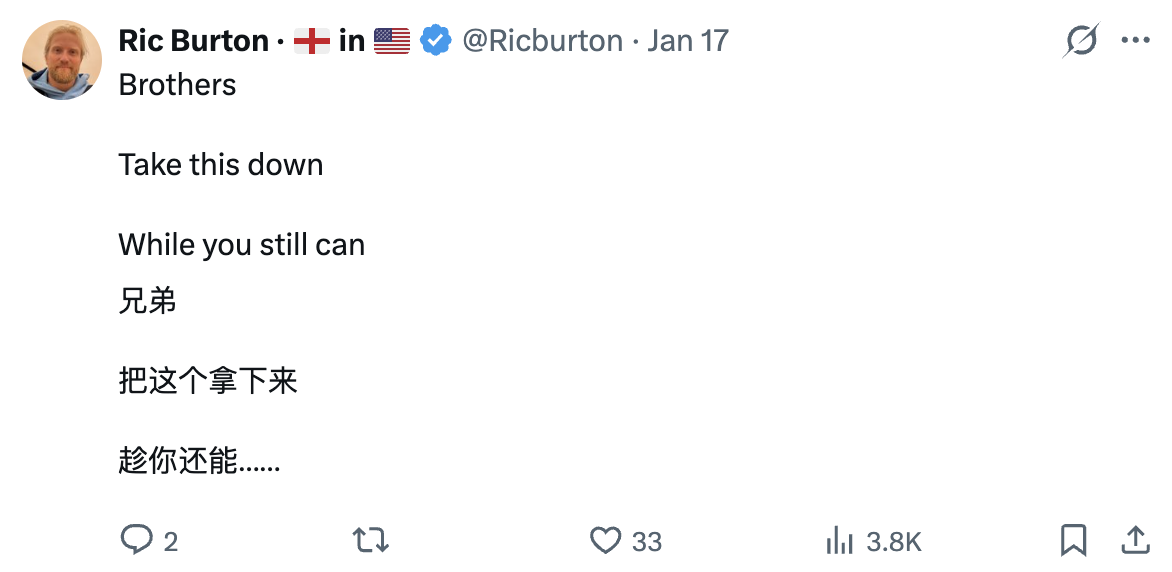
Task: Click the England flag emoji in name
Action: click(x=312, y=41)
